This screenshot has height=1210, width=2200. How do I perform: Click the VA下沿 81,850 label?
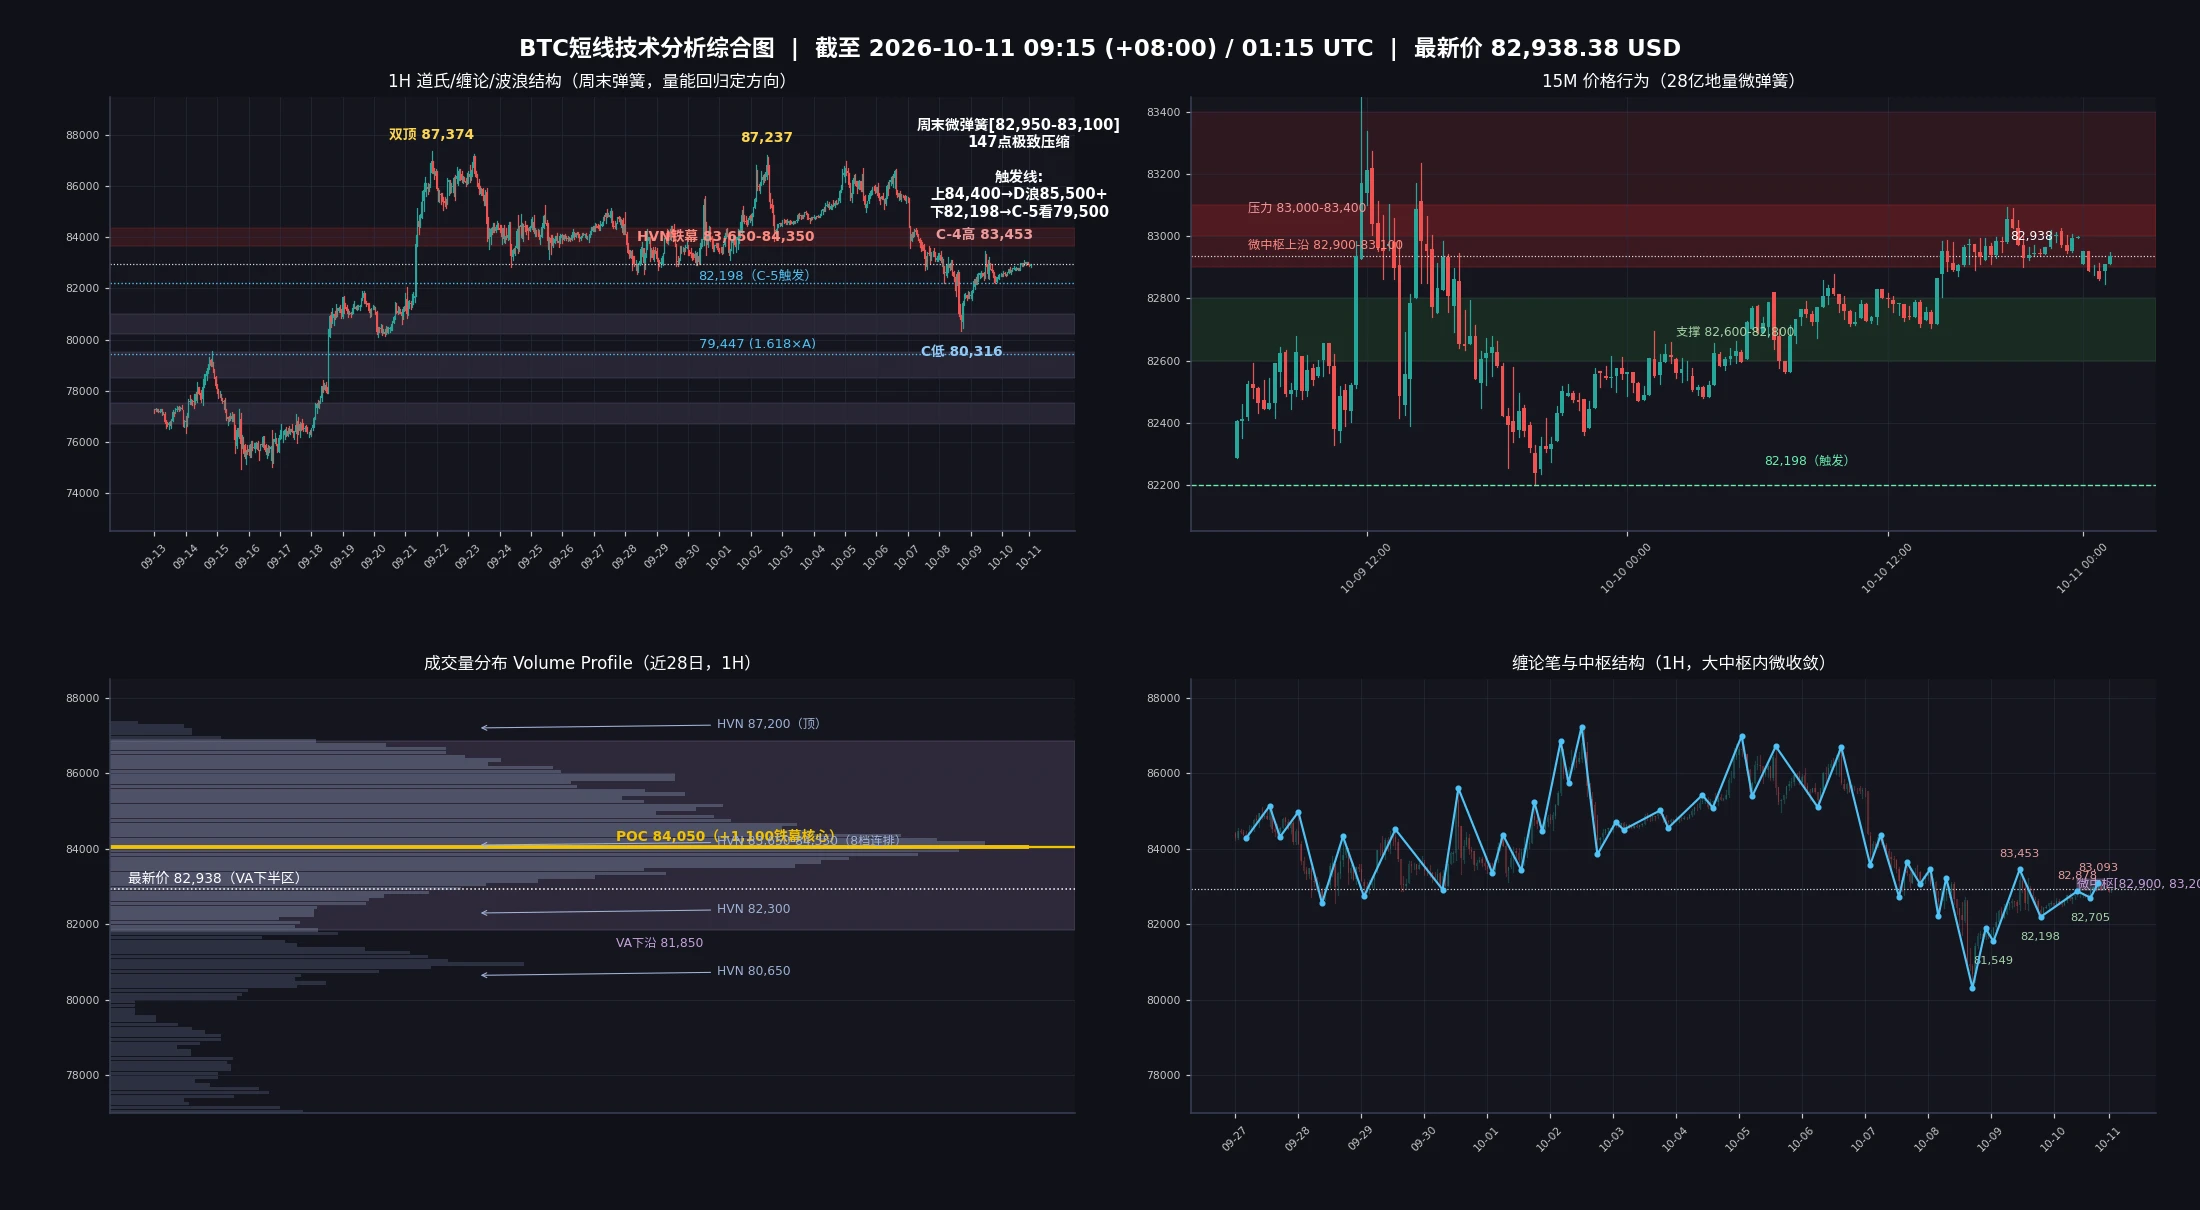659,942
